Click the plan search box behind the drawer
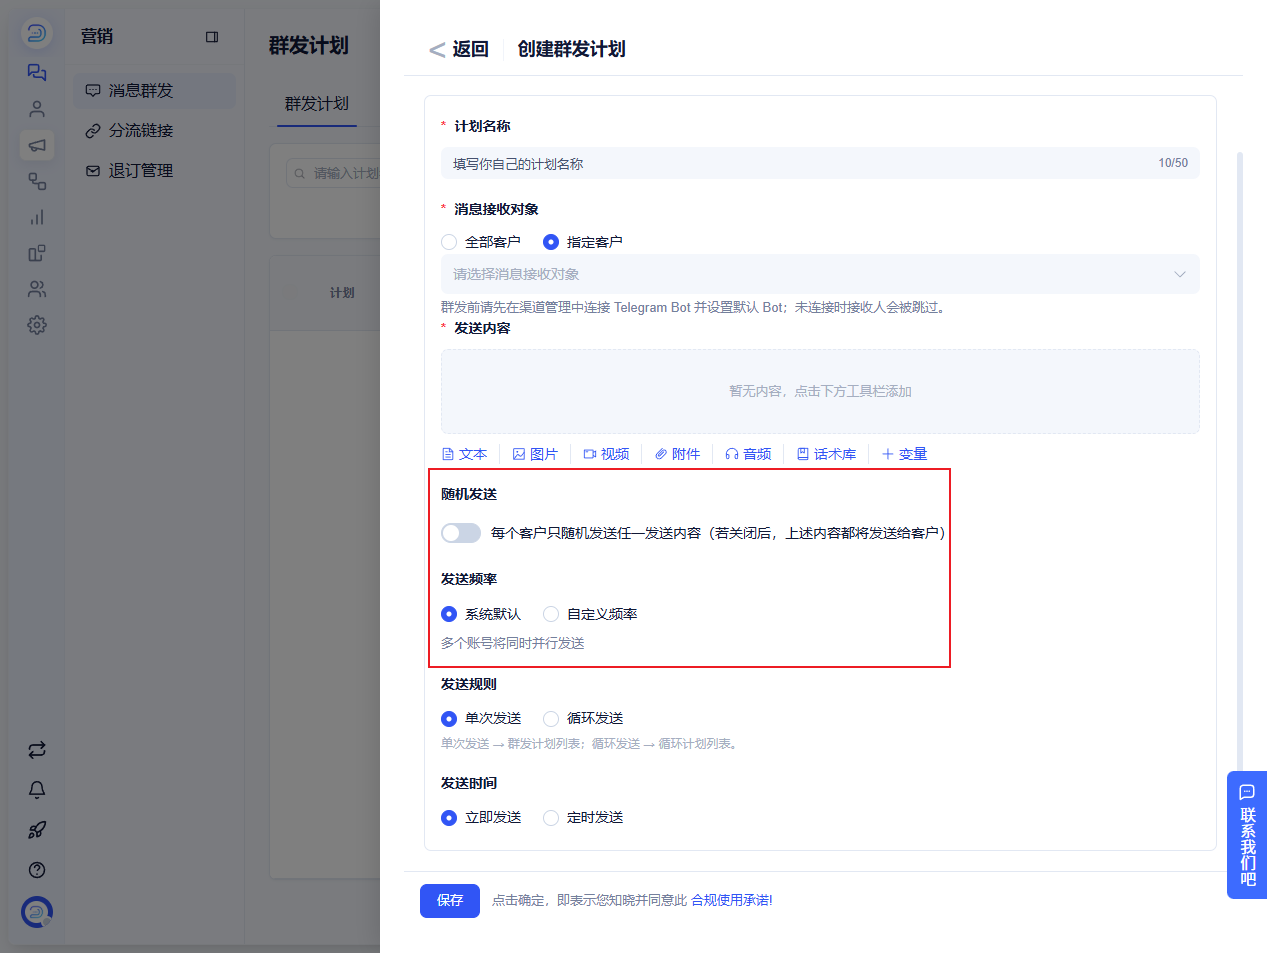The image size is (1267, 953). coord(335,173)
